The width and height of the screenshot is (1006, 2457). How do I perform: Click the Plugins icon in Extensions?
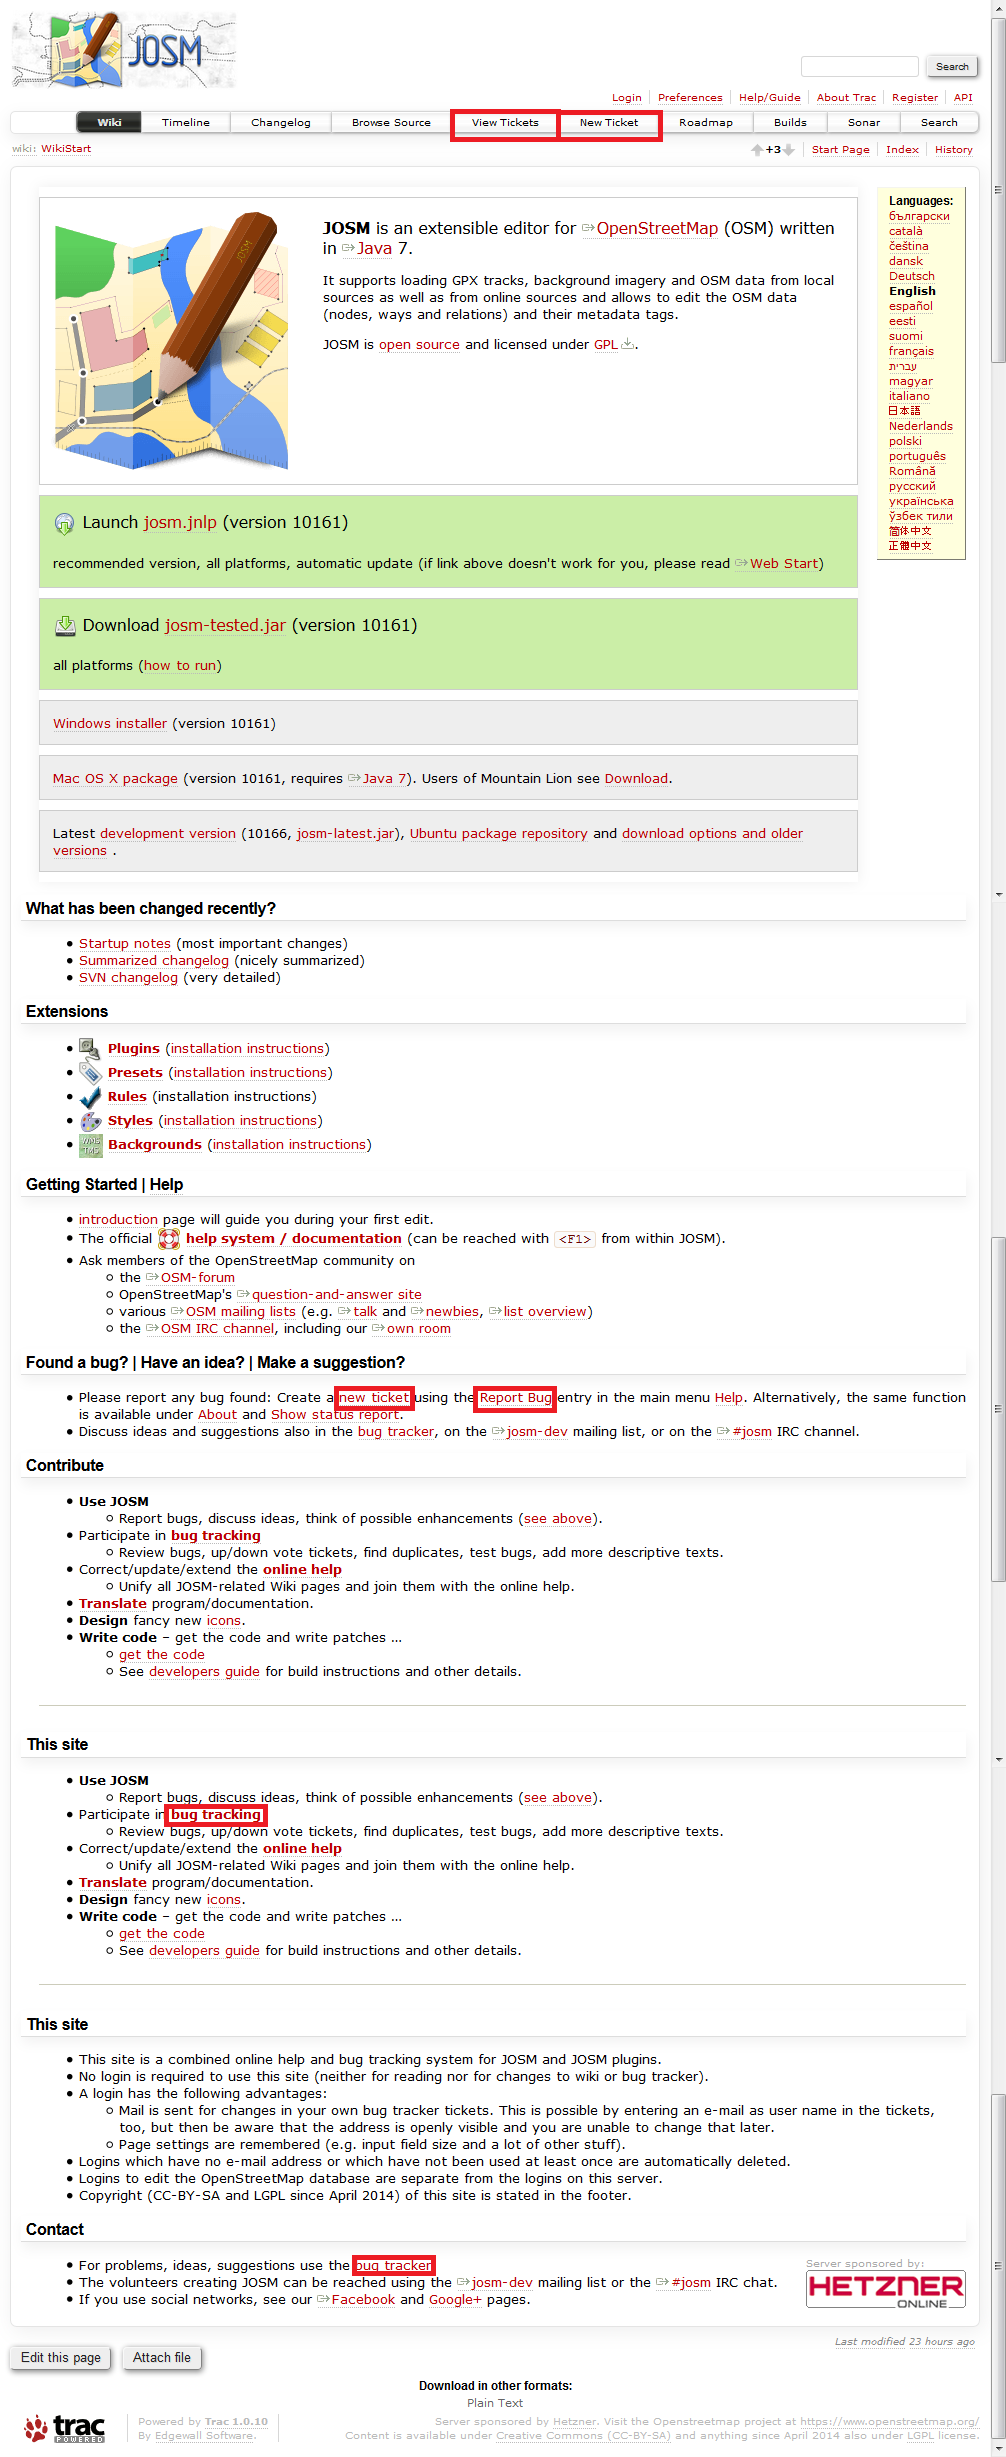tap(90, 1048)
